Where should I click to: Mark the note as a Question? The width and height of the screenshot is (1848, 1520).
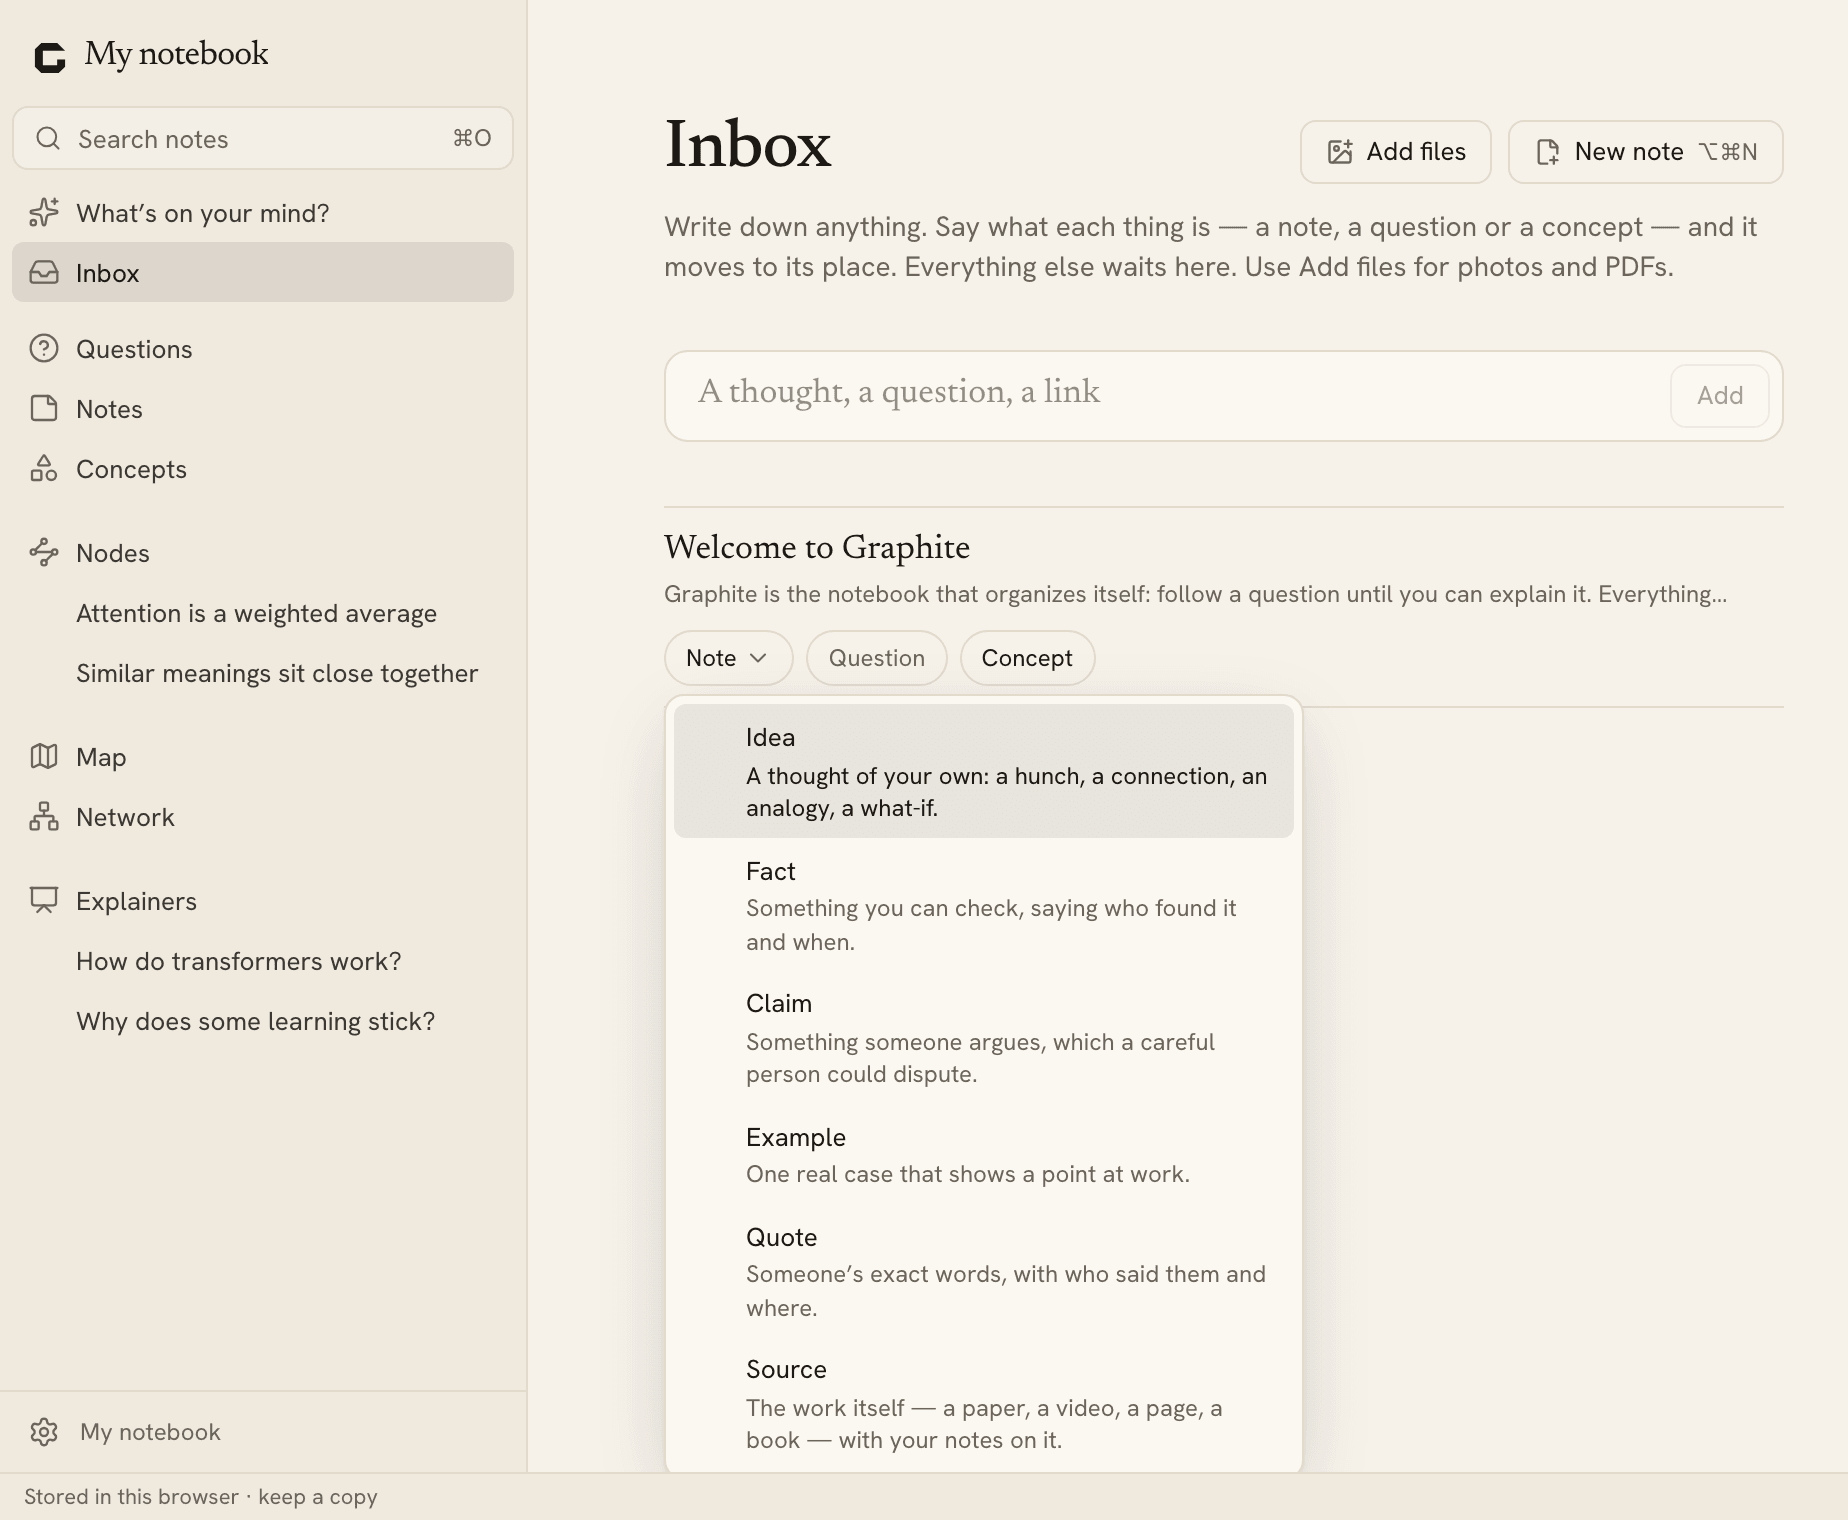[877, 658]
